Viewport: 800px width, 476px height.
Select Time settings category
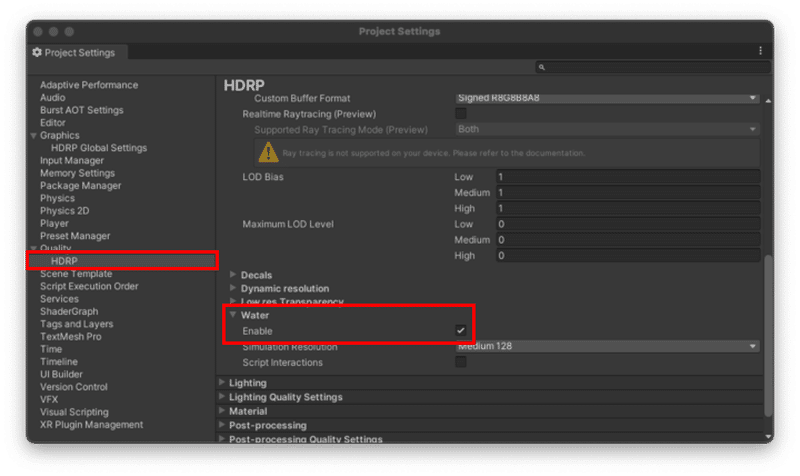[51, 349]
